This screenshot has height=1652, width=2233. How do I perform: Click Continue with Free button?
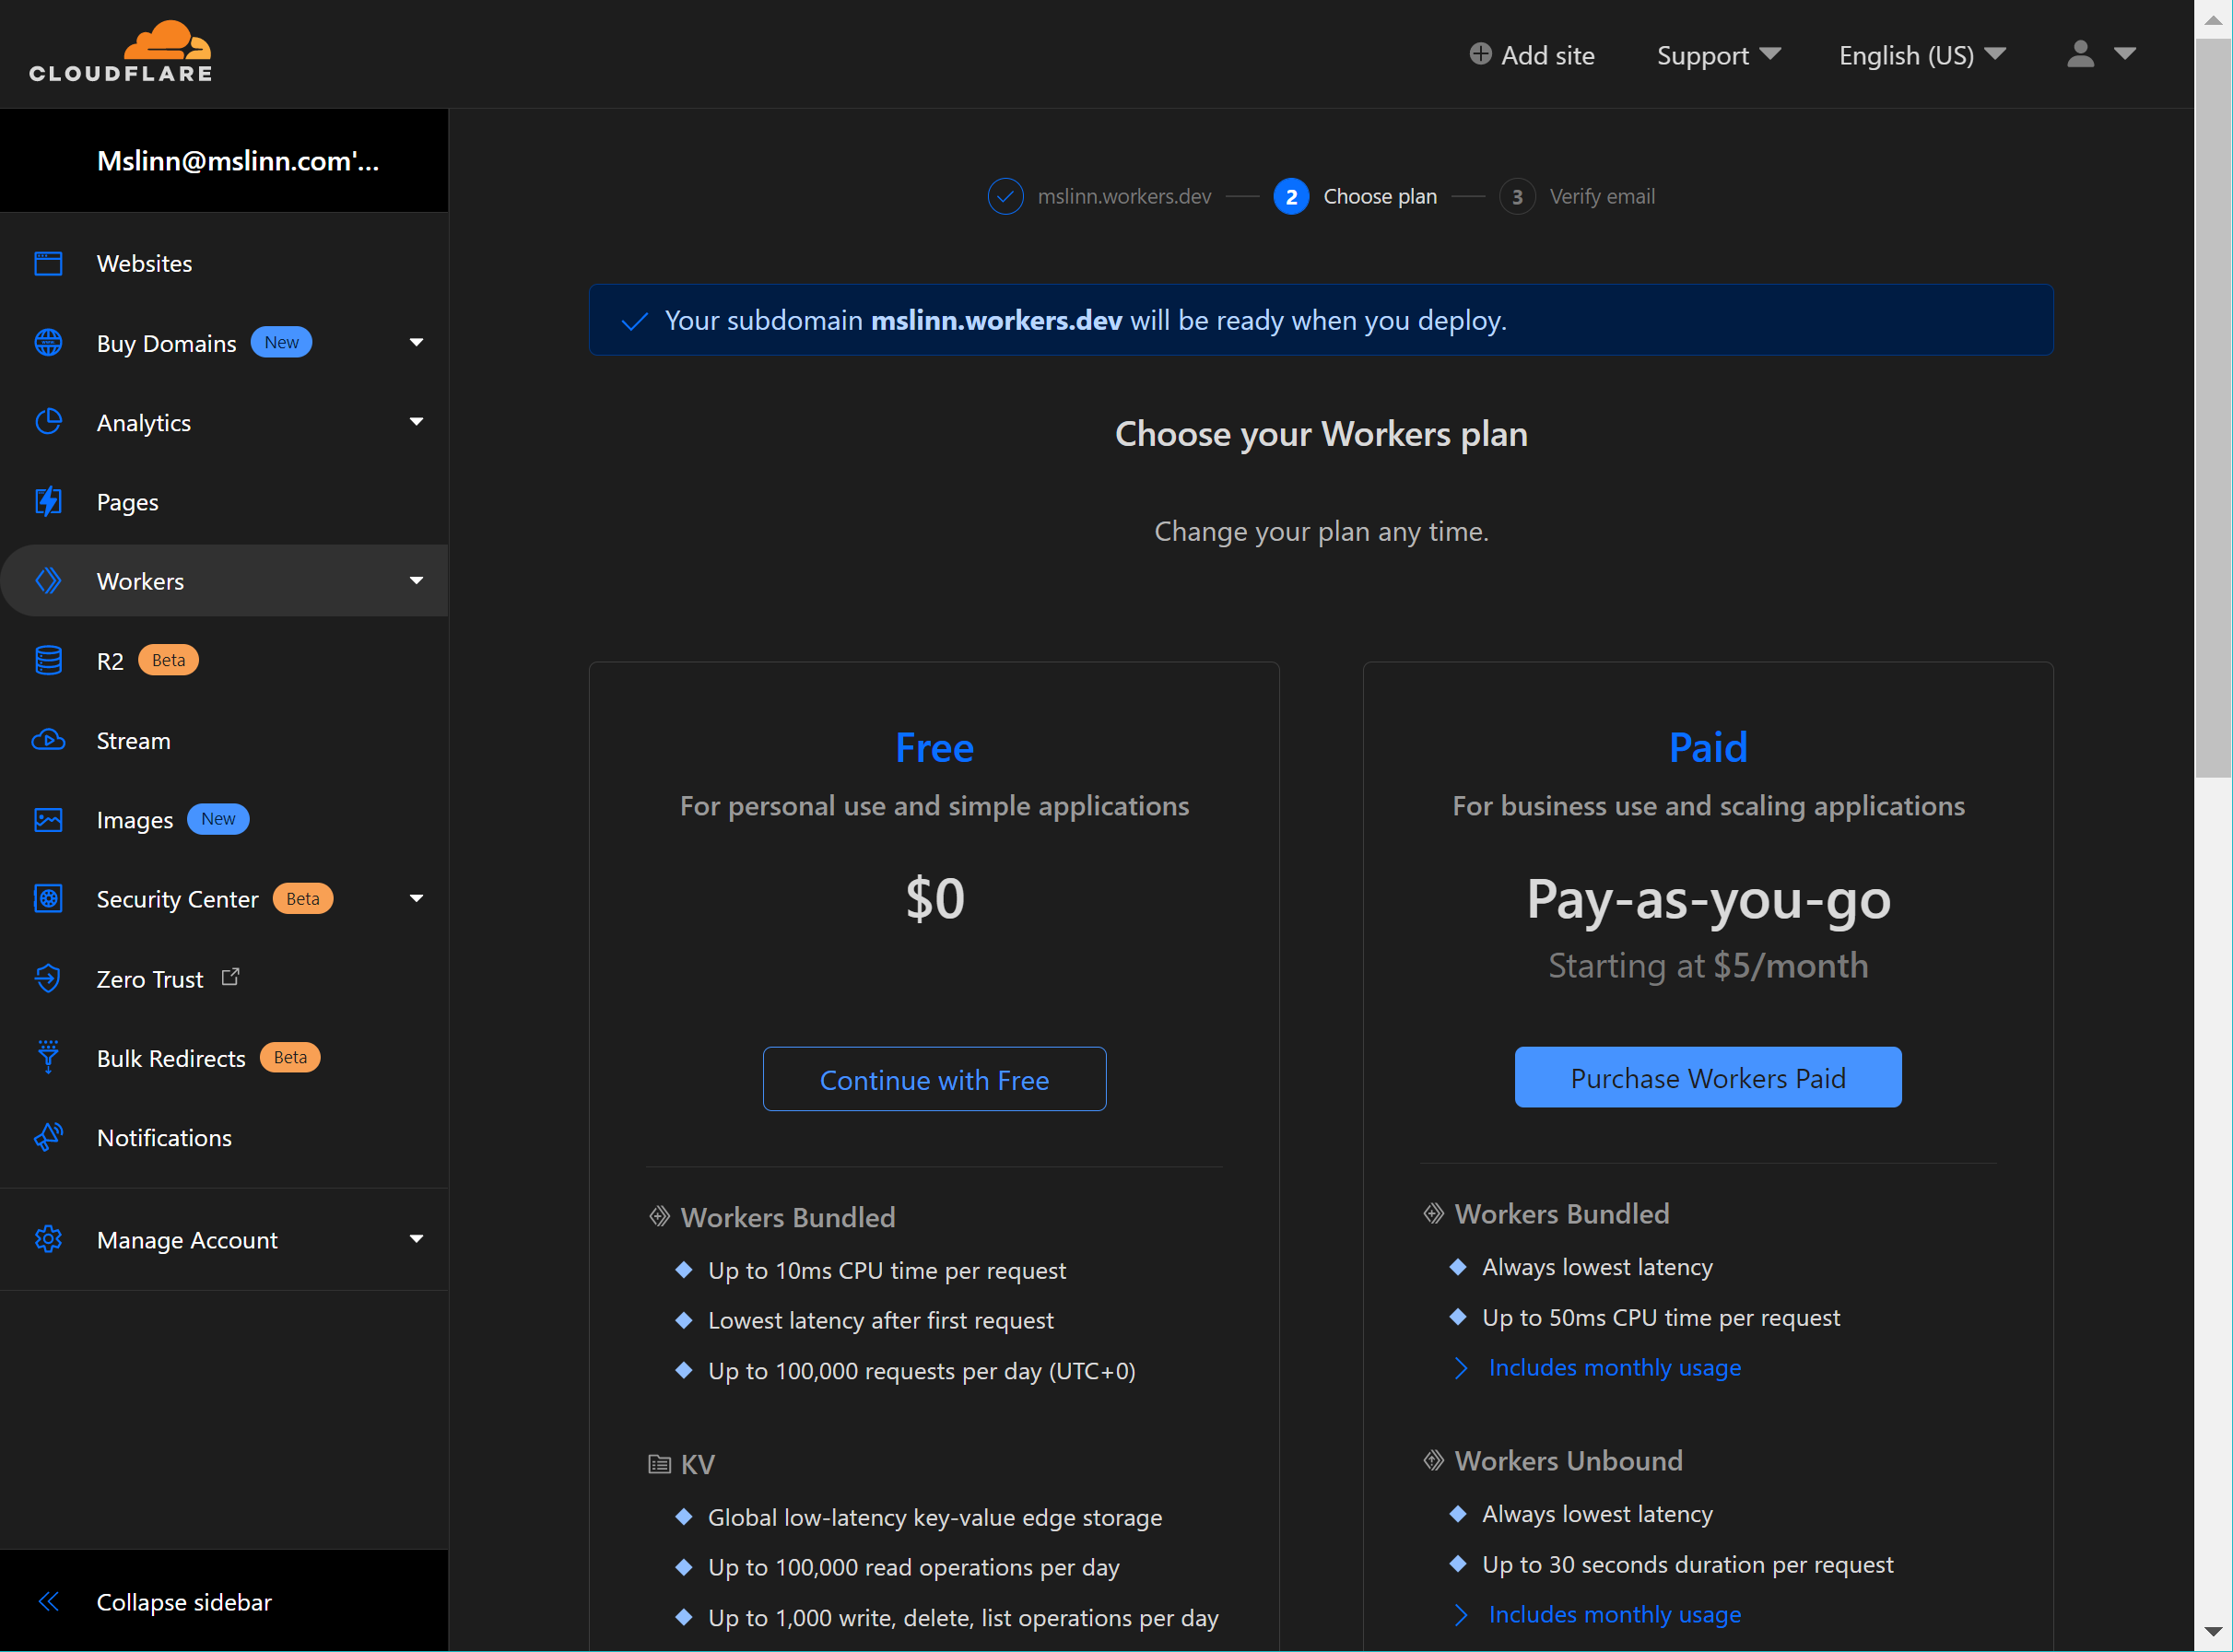point(934,1079)
